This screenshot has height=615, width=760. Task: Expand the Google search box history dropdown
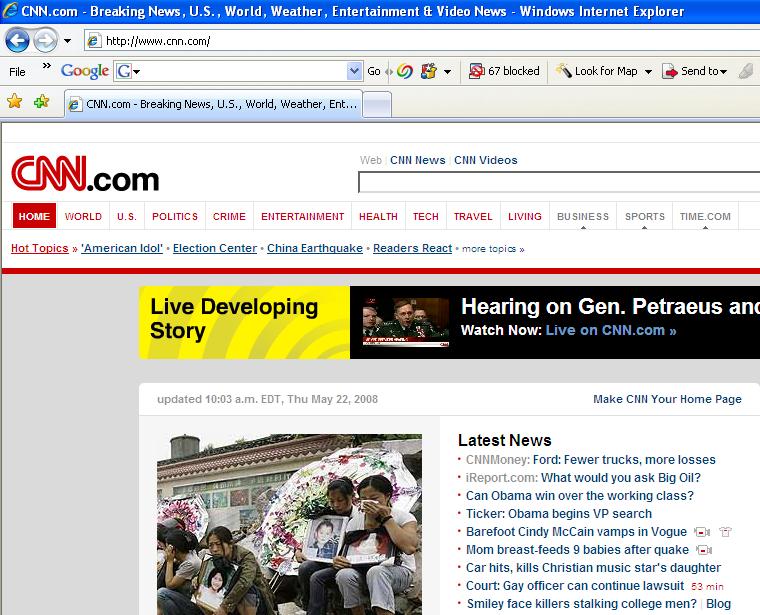(354, 71)
